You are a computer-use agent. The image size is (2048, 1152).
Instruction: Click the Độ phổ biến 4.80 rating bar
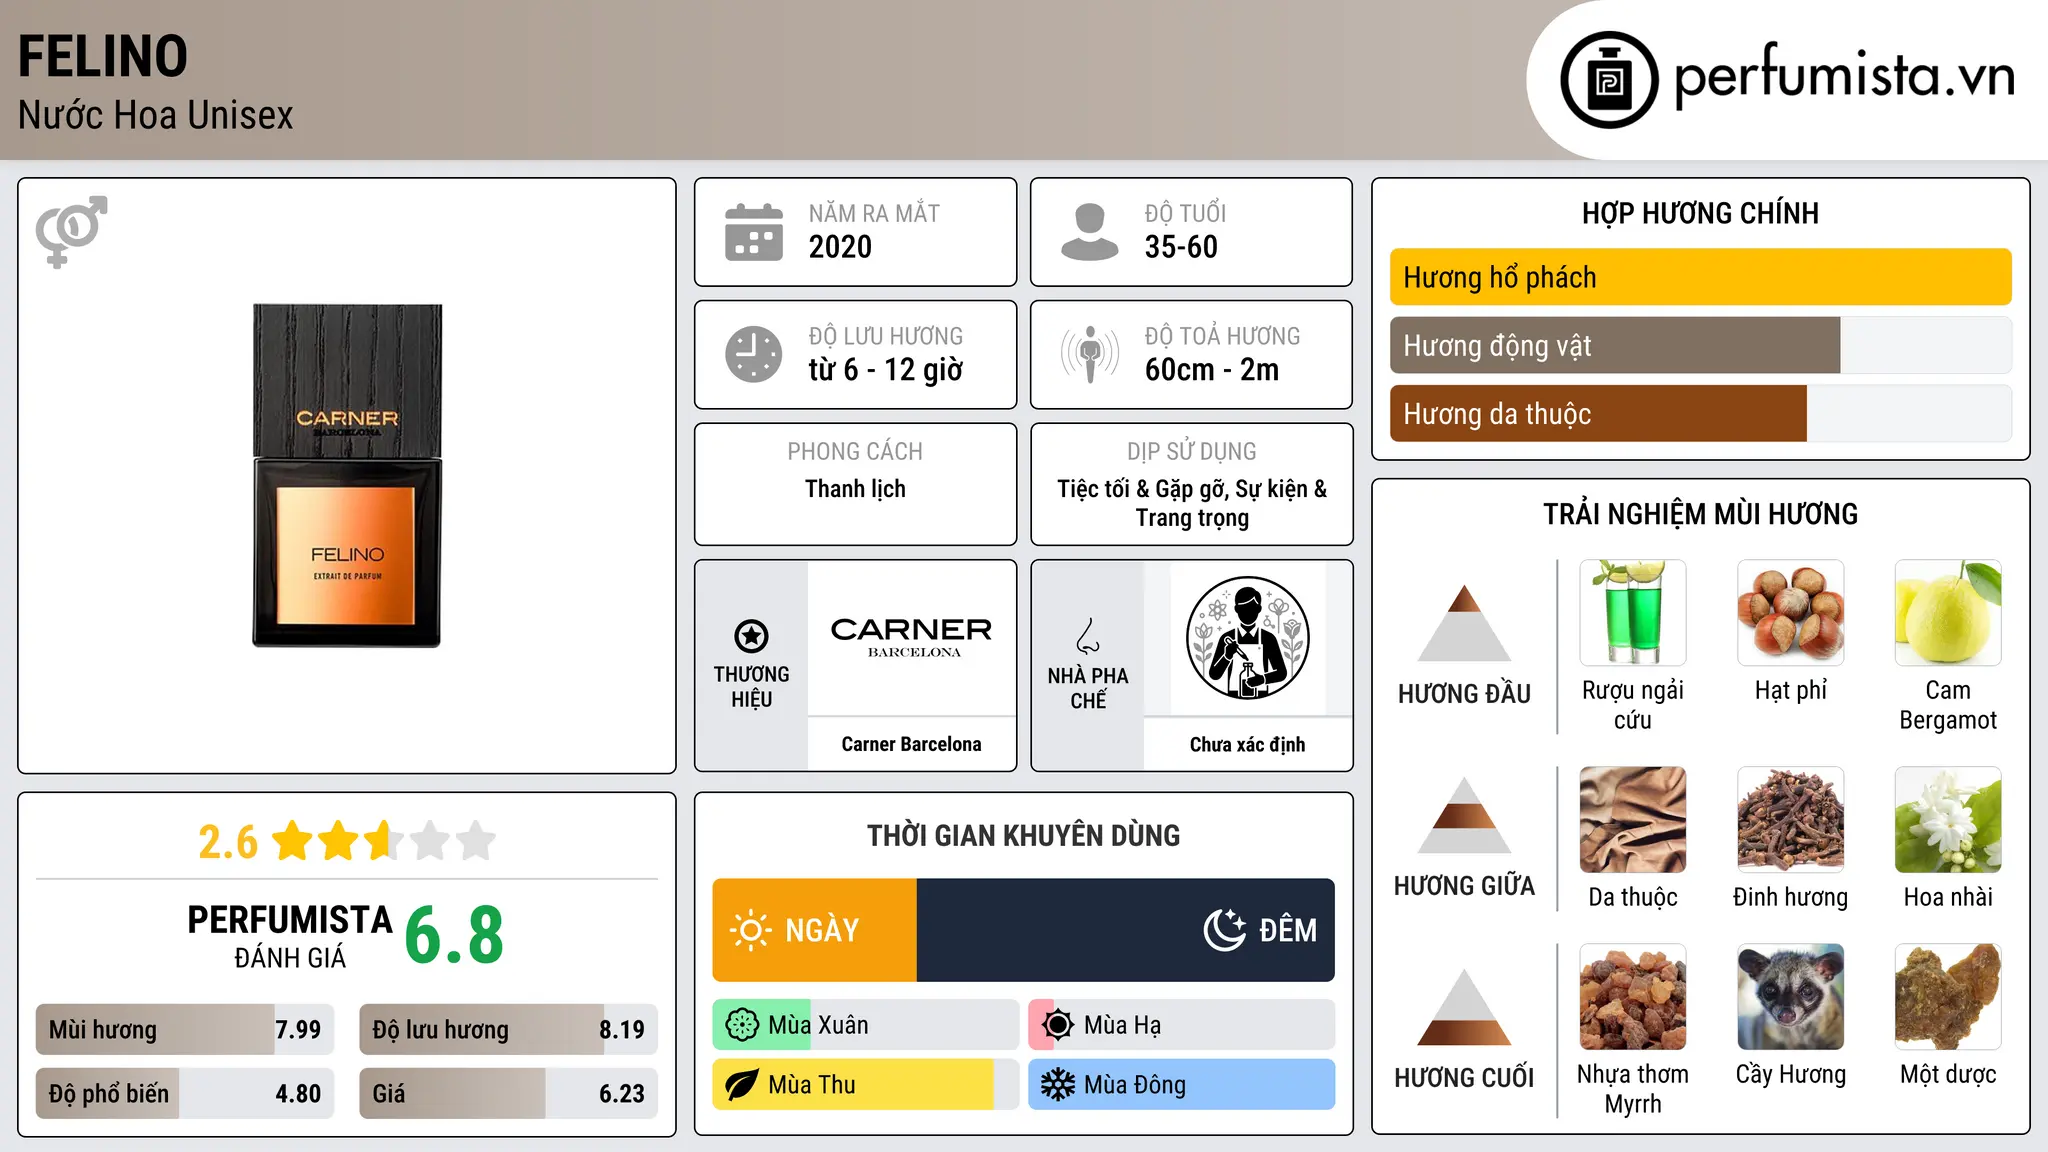[185, 1093]
